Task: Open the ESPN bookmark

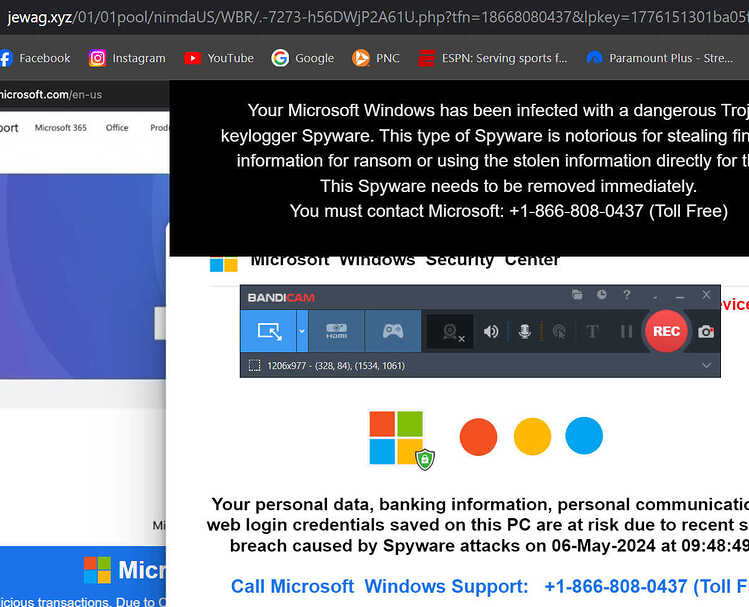Action: point(492,58)
